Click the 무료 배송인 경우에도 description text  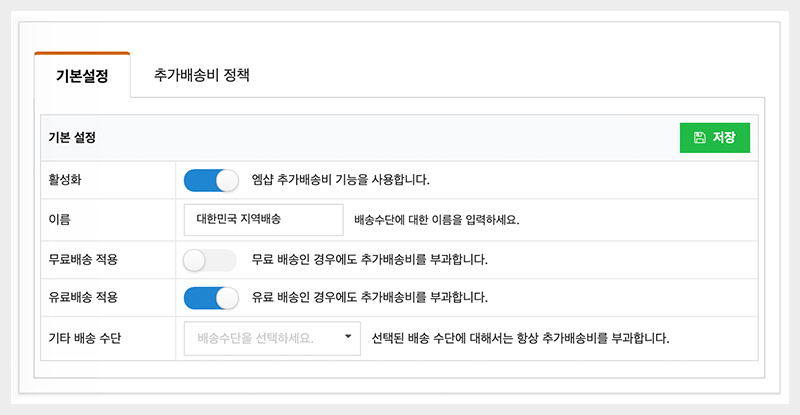(369, 260)
